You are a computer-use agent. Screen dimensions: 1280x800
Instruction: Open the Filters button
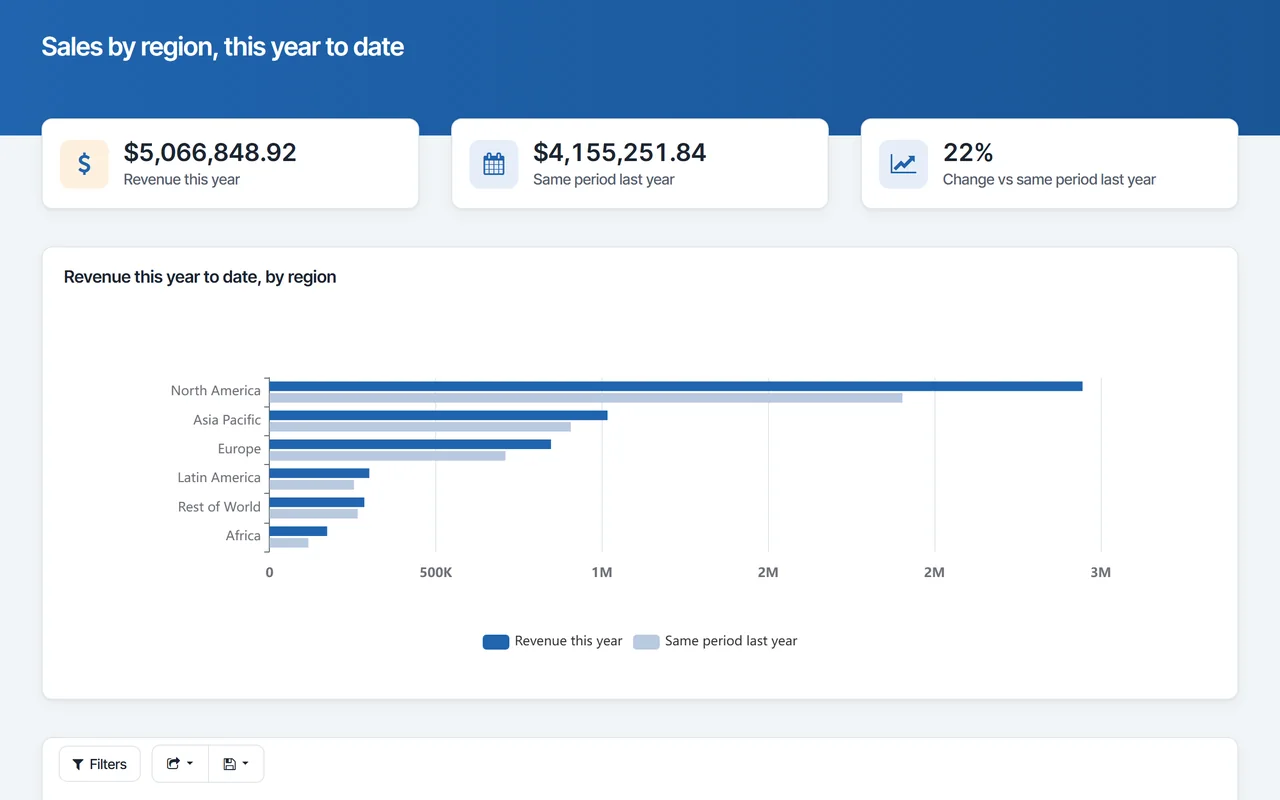[100, 764]
